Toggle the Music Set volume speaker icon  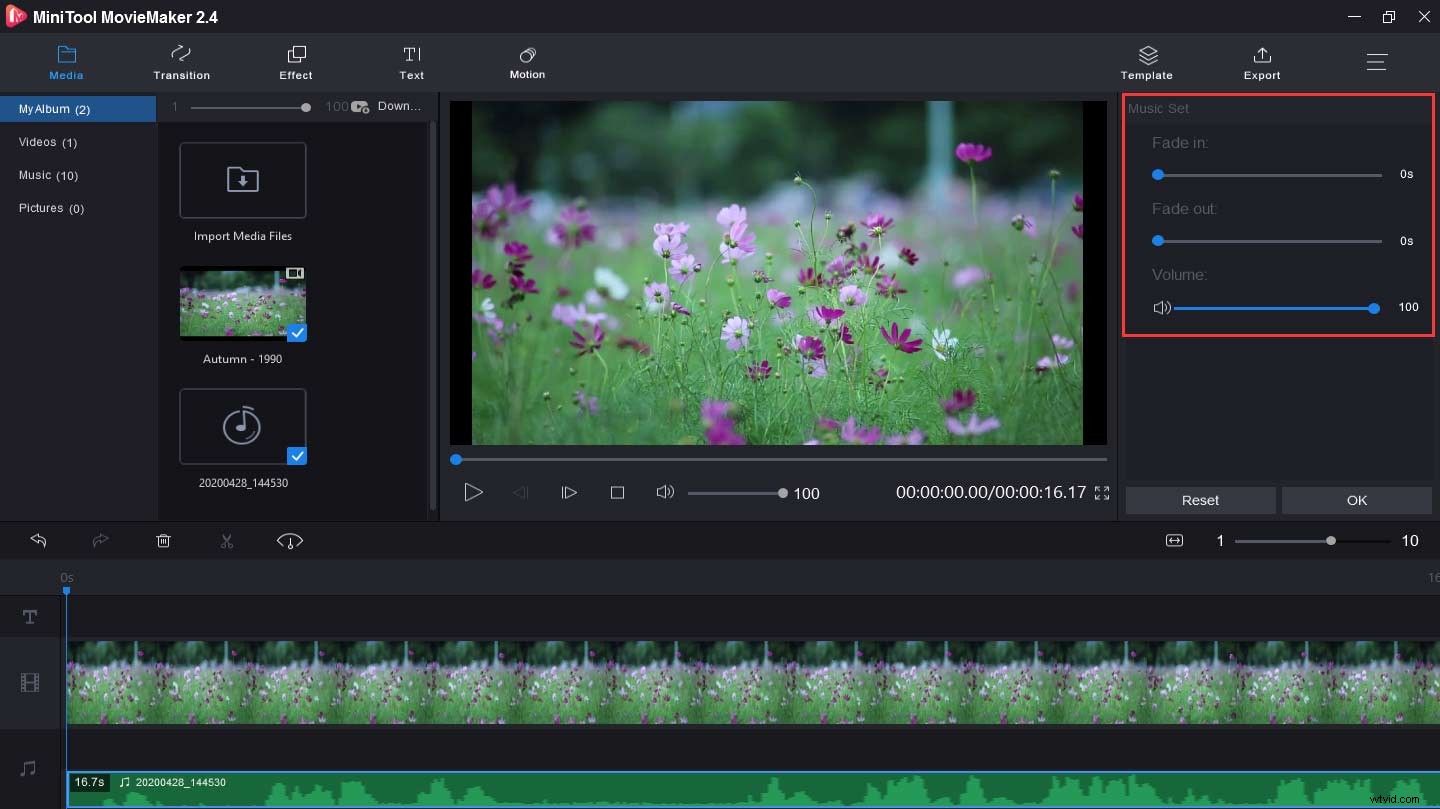[1161, 308]
